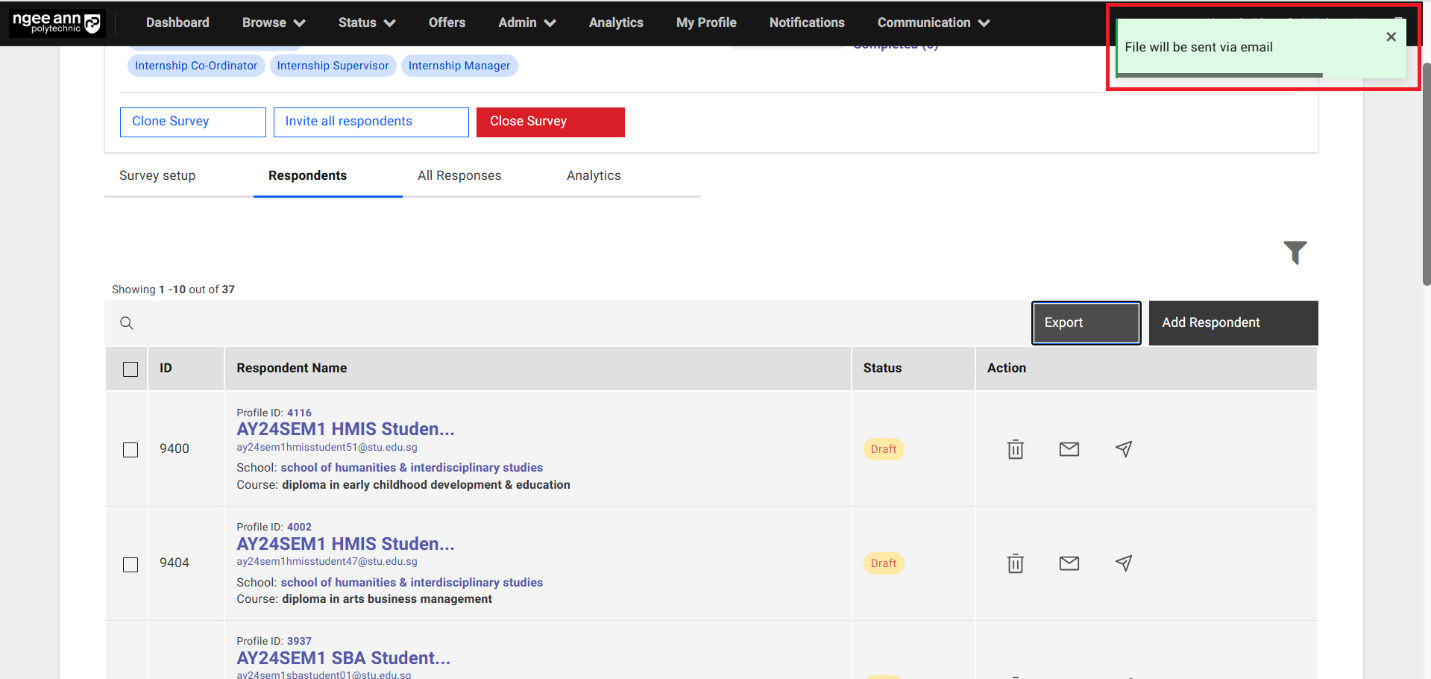Open the respondent search magnifier icon

coord(126,323)
